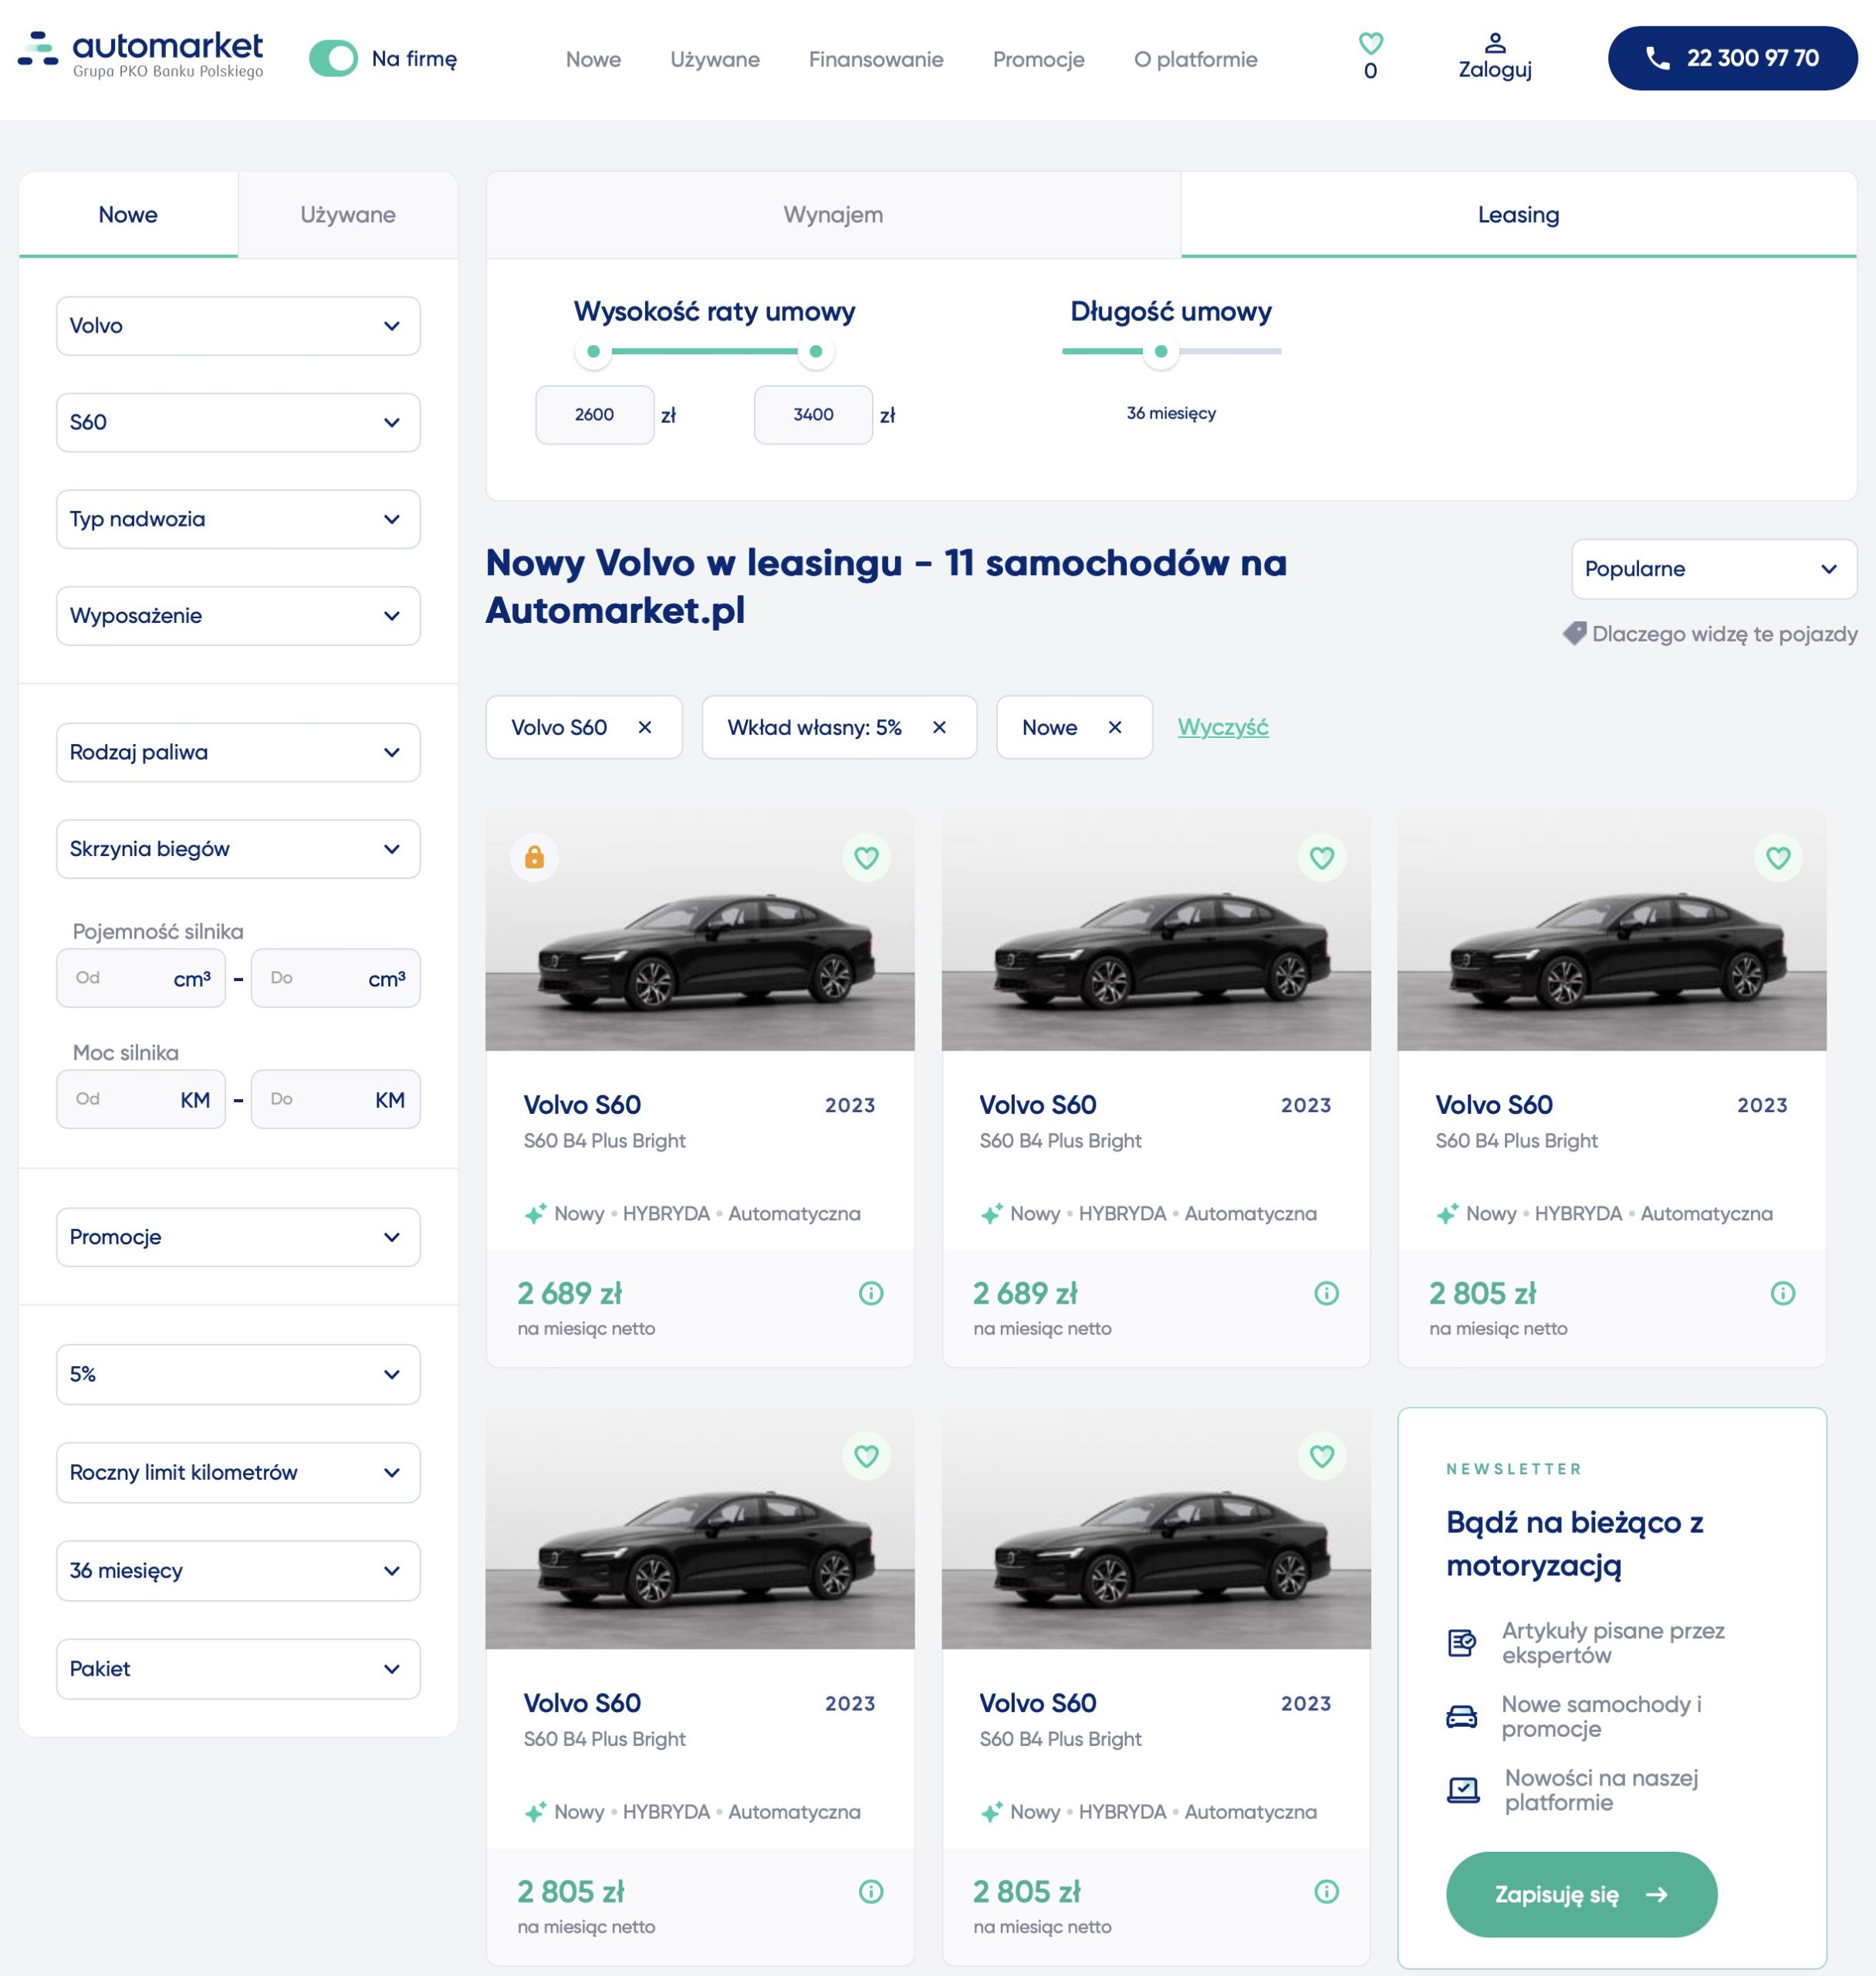Image resolution: width=1876 pixels, height=1976 pixels.
Task: Open Używane in the top navigation
Action: pos(715,59)
